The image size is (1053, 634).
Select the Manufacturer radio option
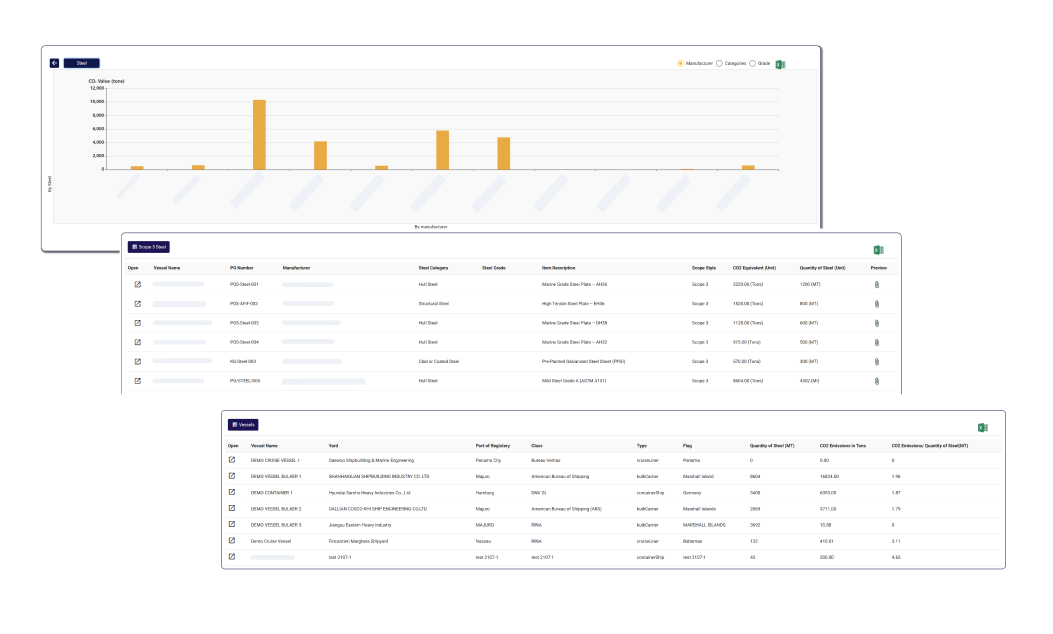click(x=680, y=63)
